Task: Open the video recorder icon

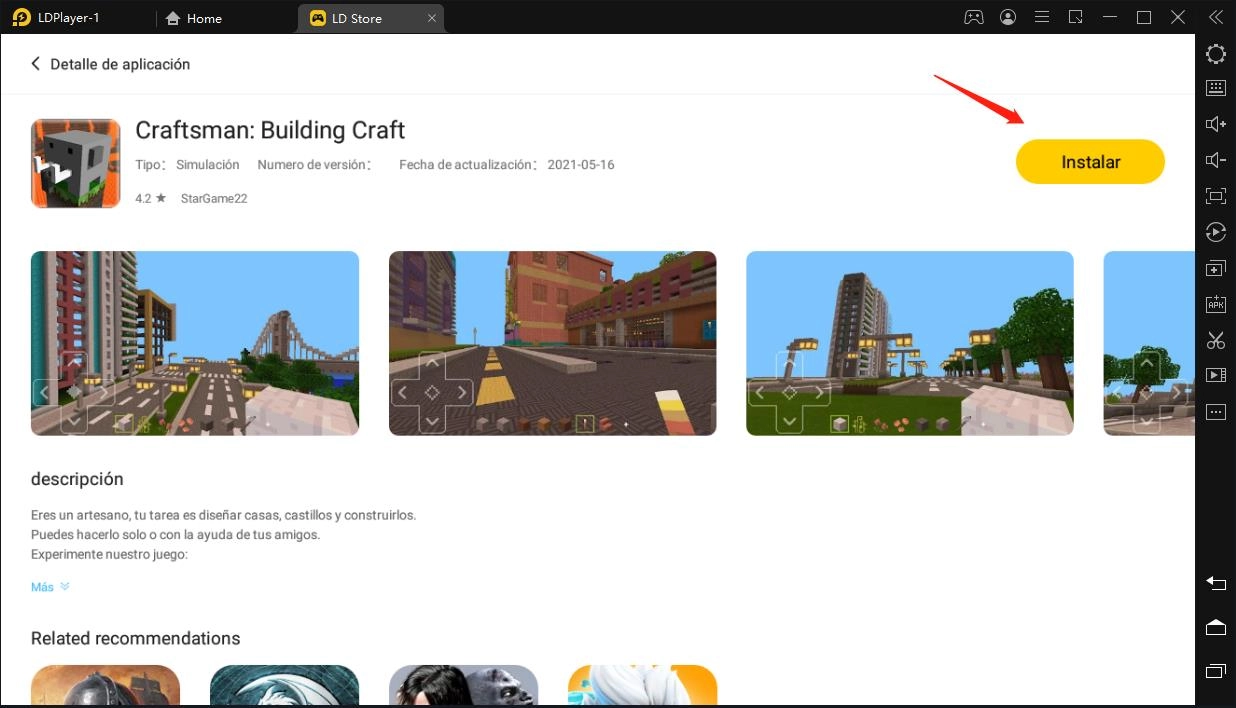Action: click(x=1216, y=375)
